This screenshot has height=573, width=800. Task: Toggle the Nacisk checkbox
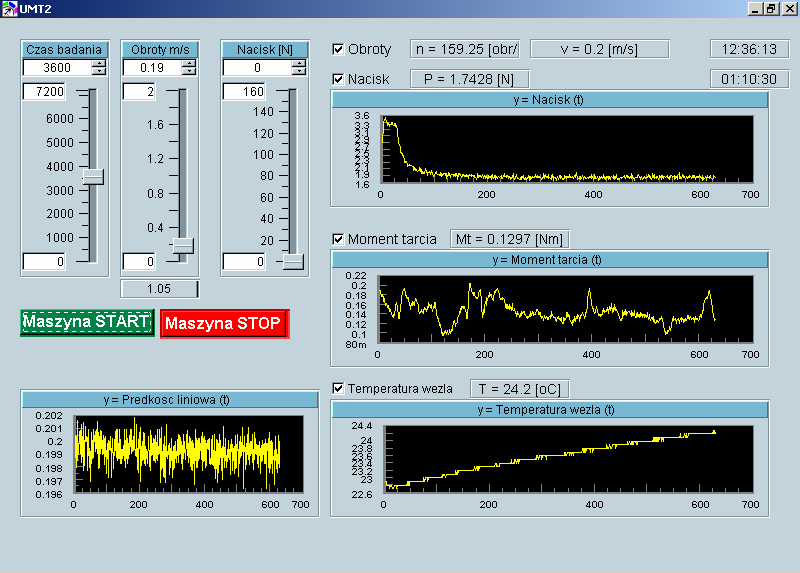[x=338, y=79]
